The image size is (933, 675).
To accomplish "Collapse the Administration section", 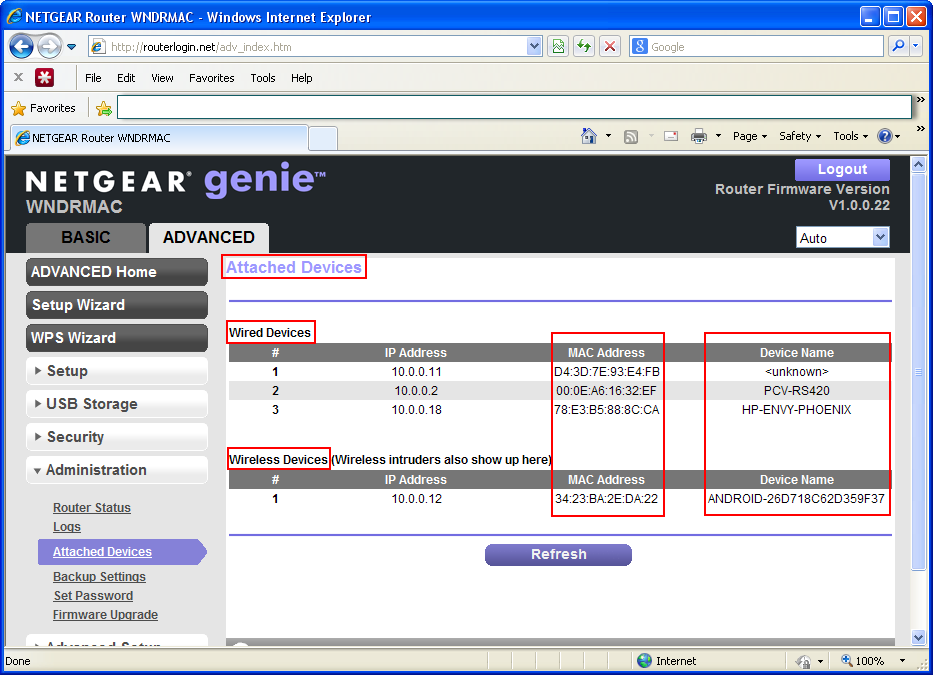I will (x=117, y=470).
